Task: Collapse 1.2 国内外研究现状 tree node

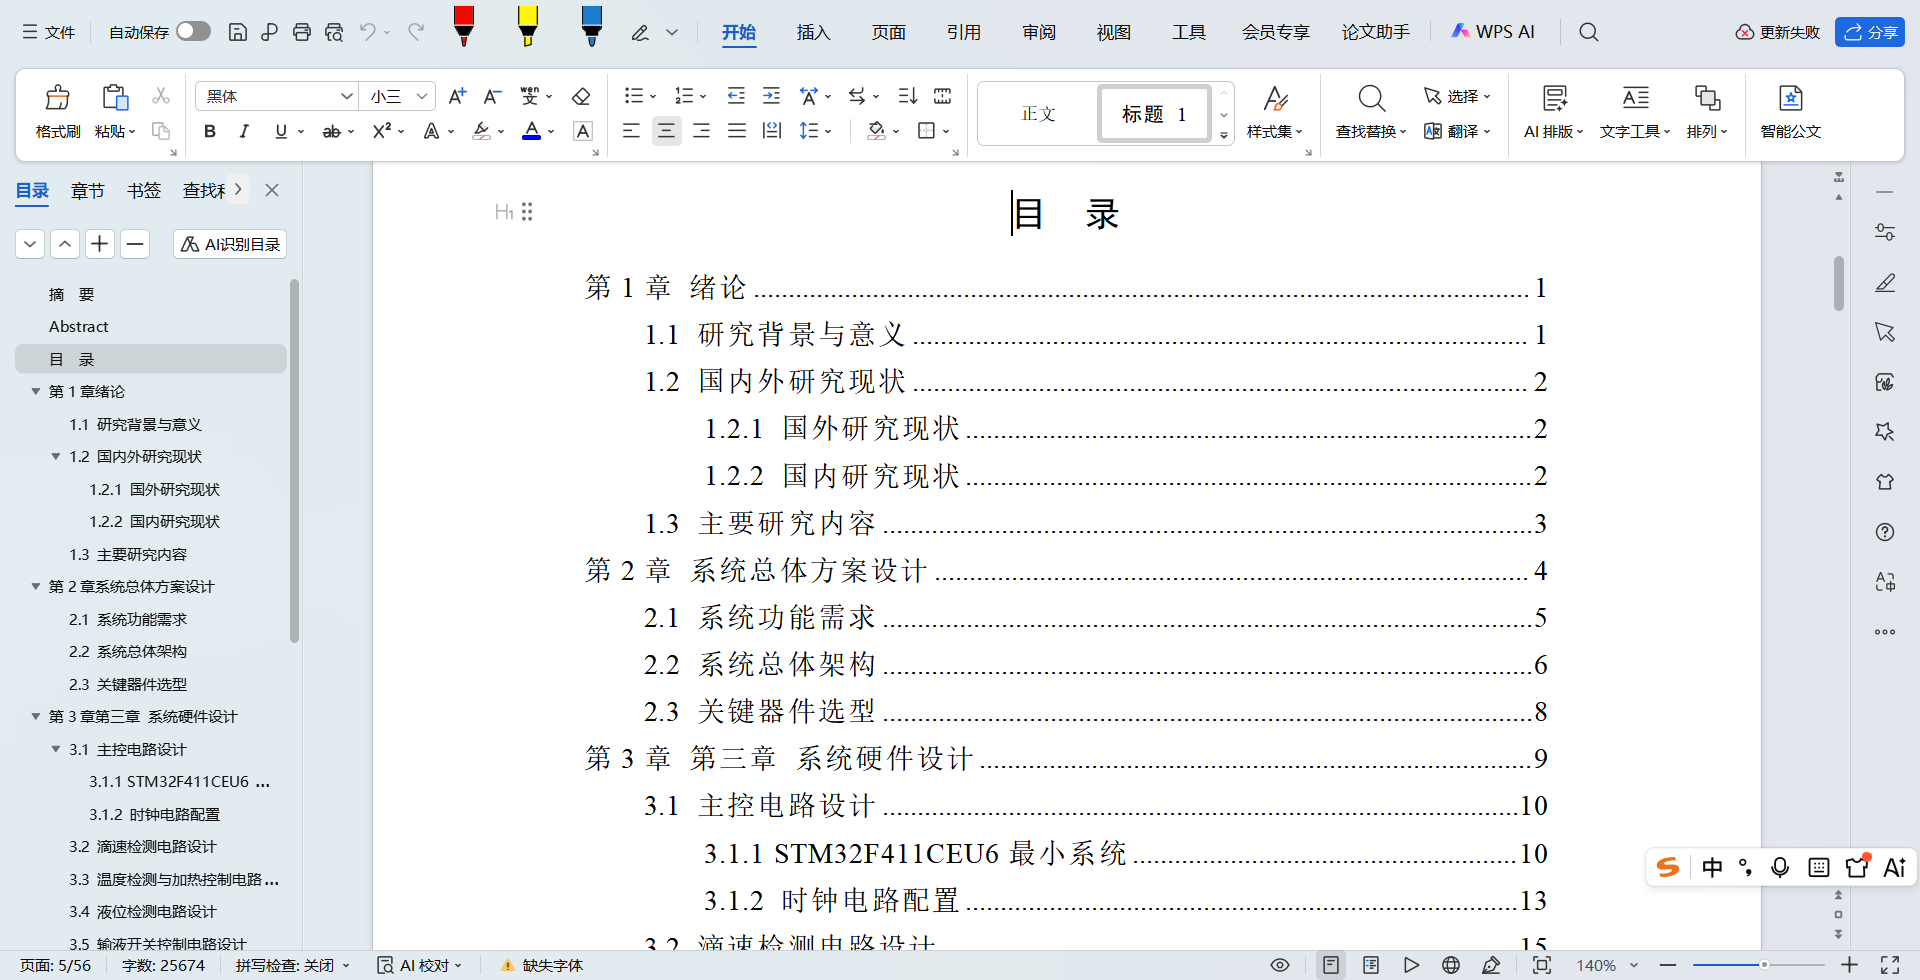Action: 56,456
